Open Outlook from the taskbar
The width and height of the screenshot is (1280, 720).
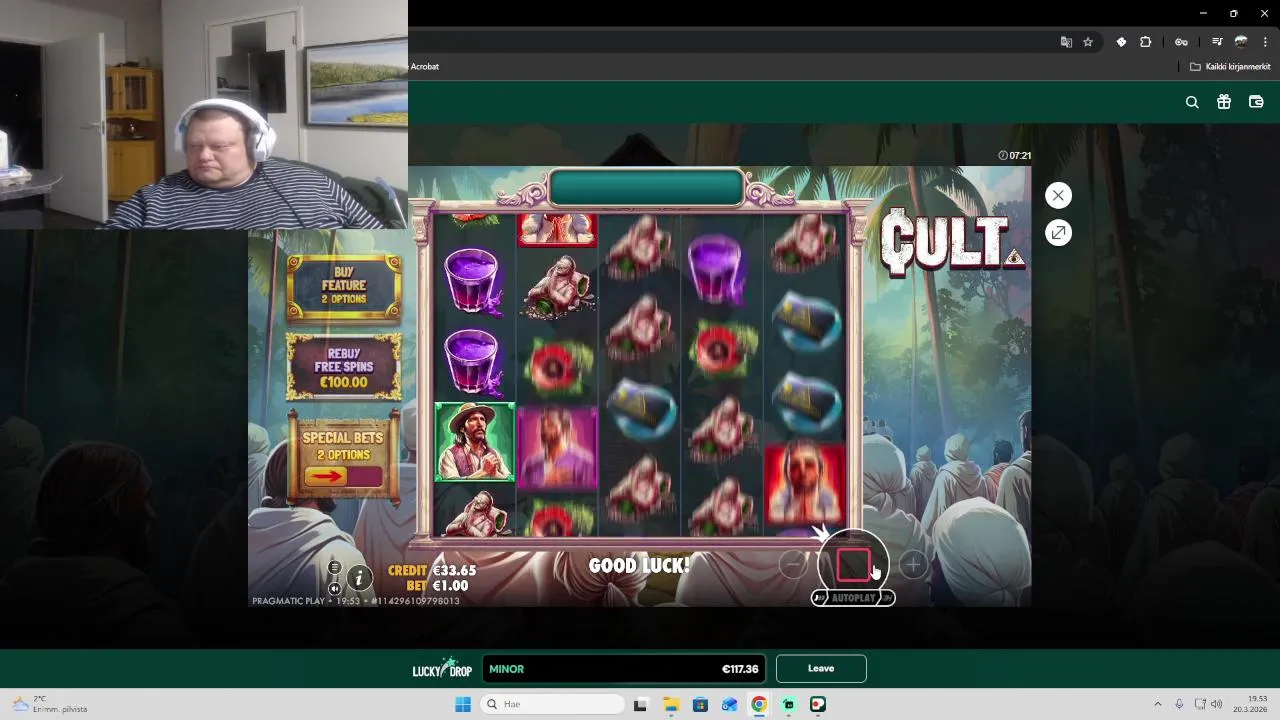729,704
